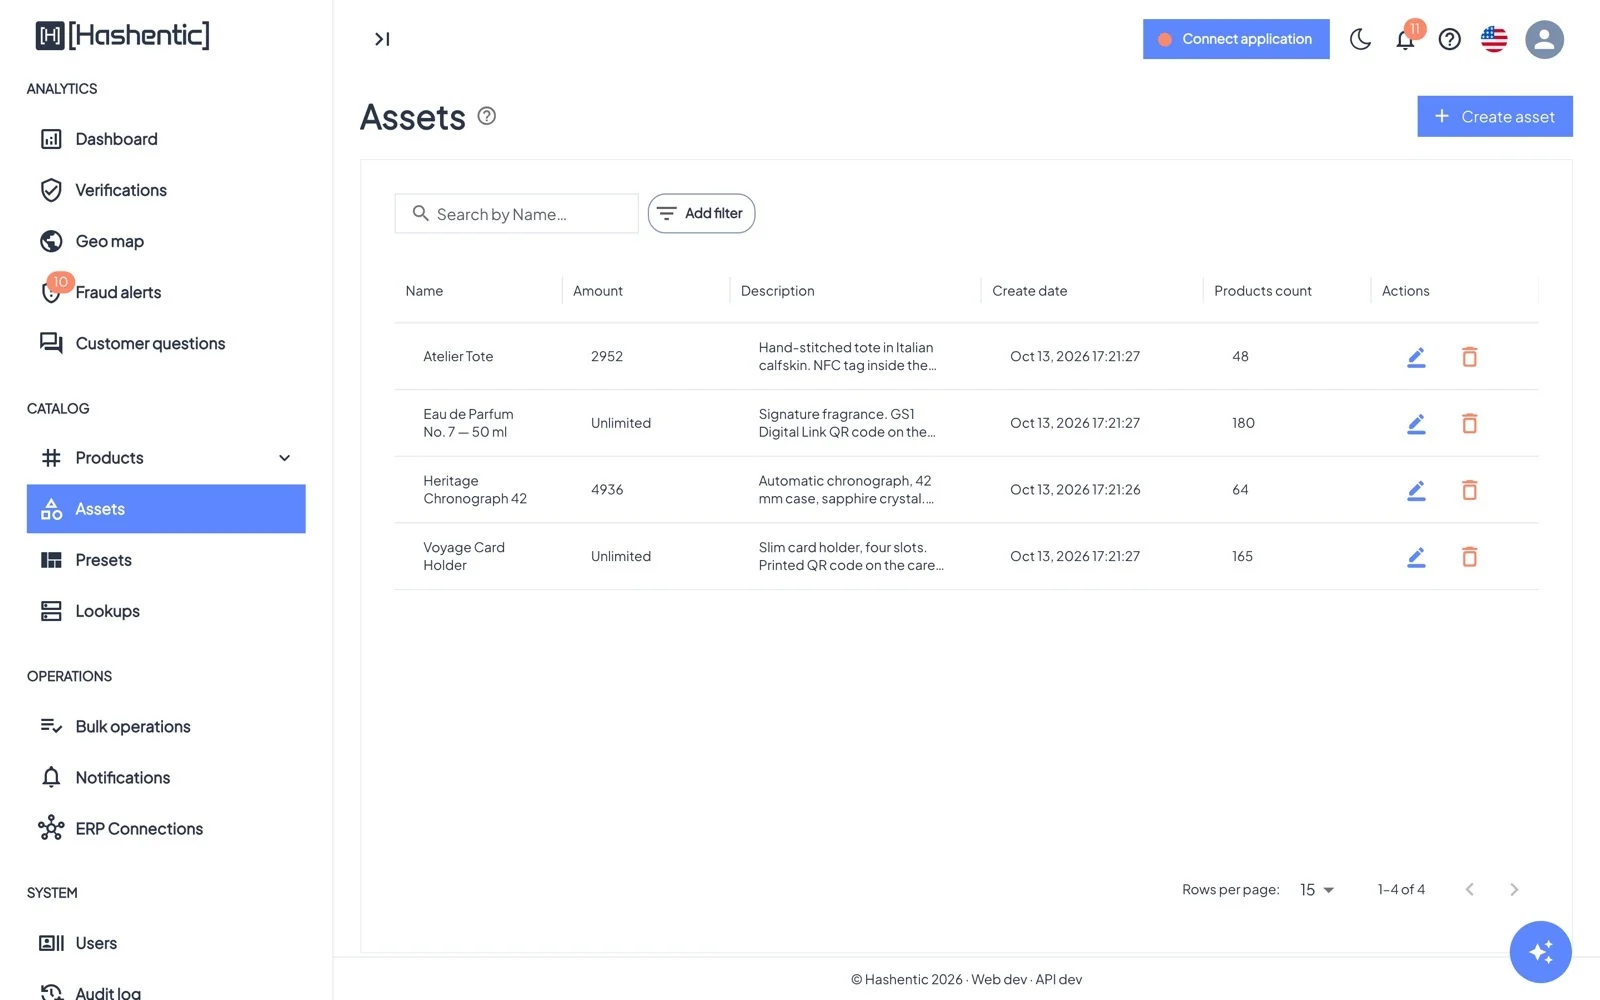Open Geo map in the sidebar
Viewport: 1600px width, 1000px height.
point(166,241)
